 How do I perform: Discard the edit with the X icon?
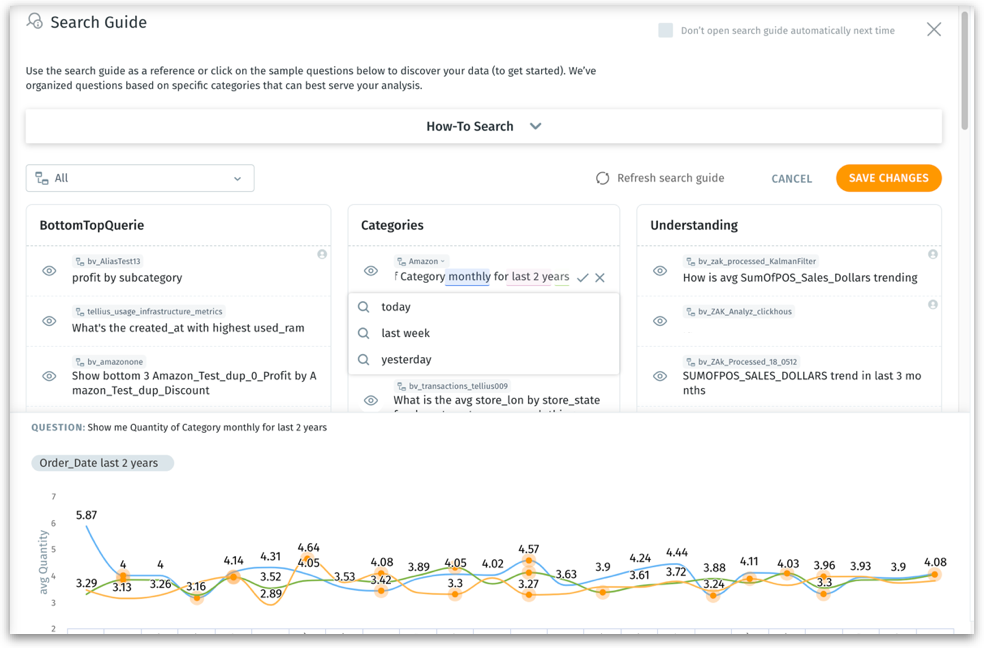(x=600, y=277)
